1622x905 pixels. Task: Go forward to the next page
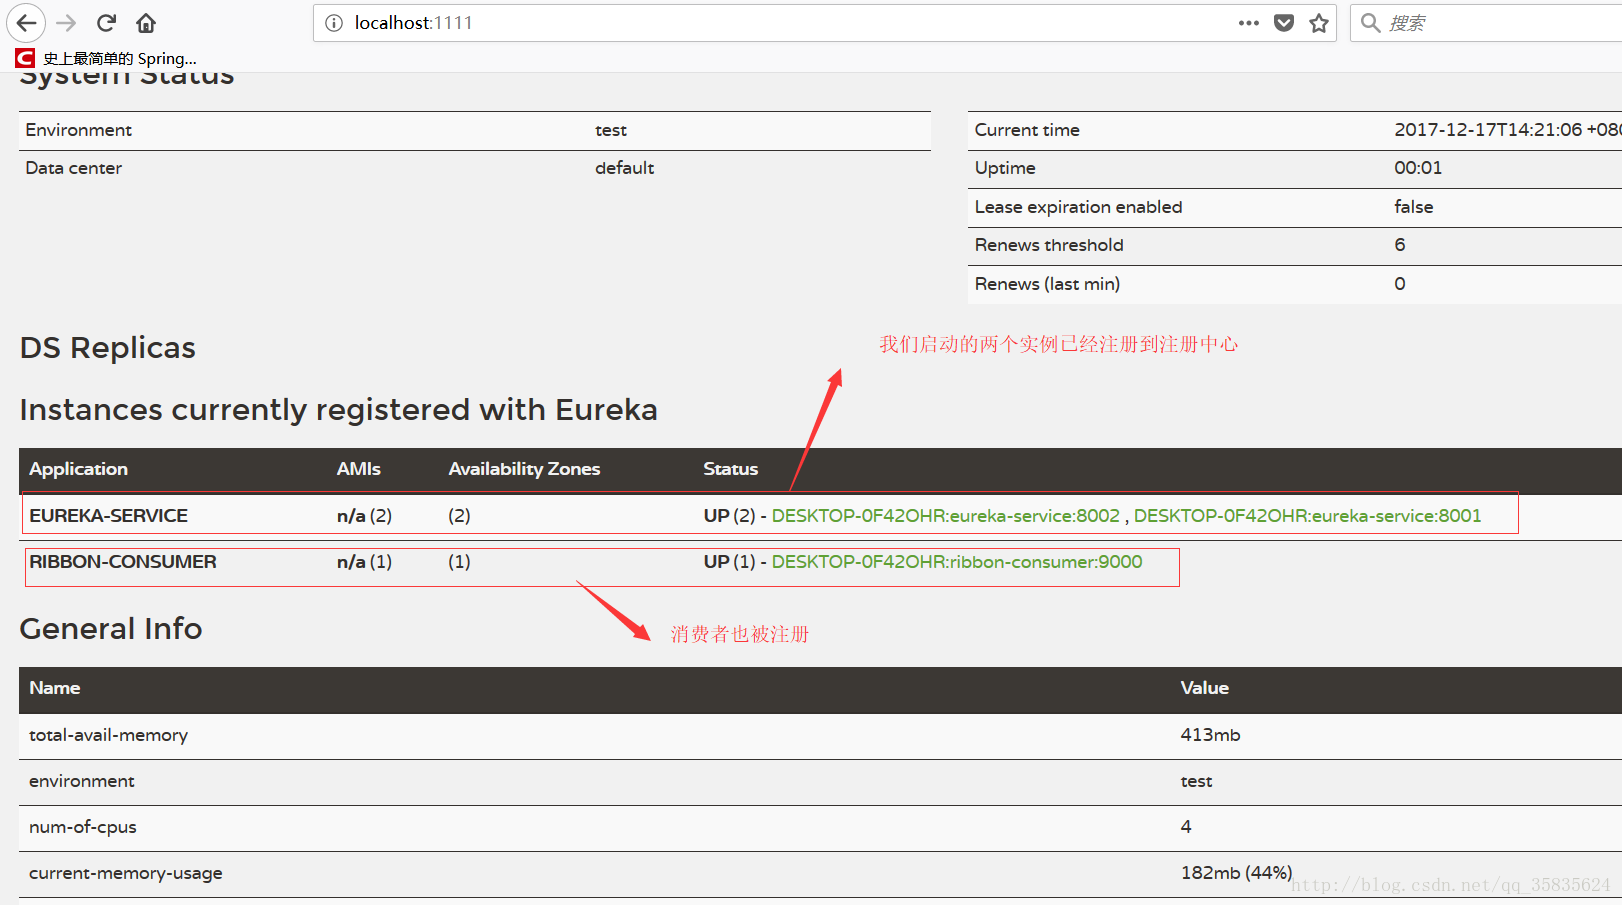66,23
